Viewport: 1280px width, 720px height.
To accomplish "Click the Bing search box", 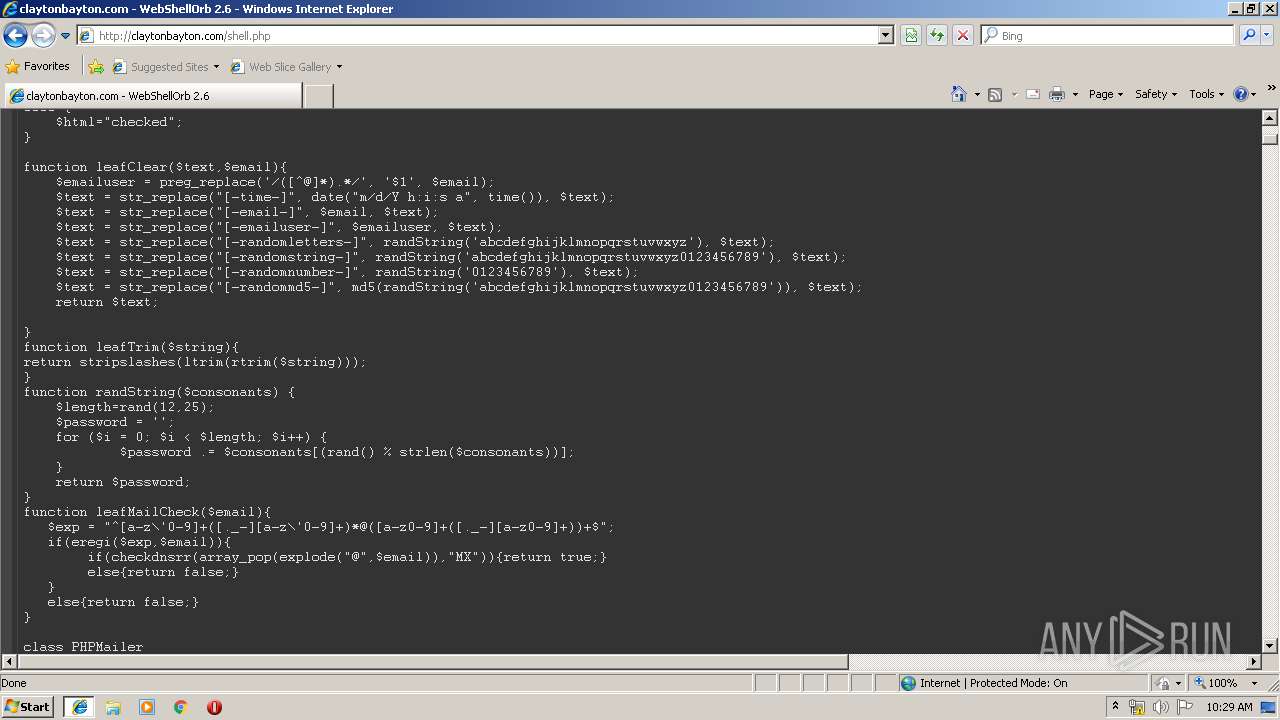I will point(1107,35).
